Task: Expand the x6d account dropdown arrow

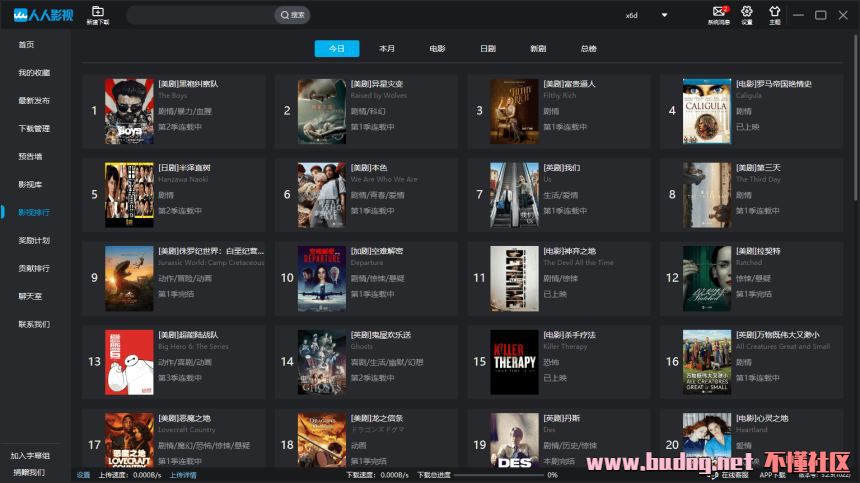Action: tap(664, 15)
